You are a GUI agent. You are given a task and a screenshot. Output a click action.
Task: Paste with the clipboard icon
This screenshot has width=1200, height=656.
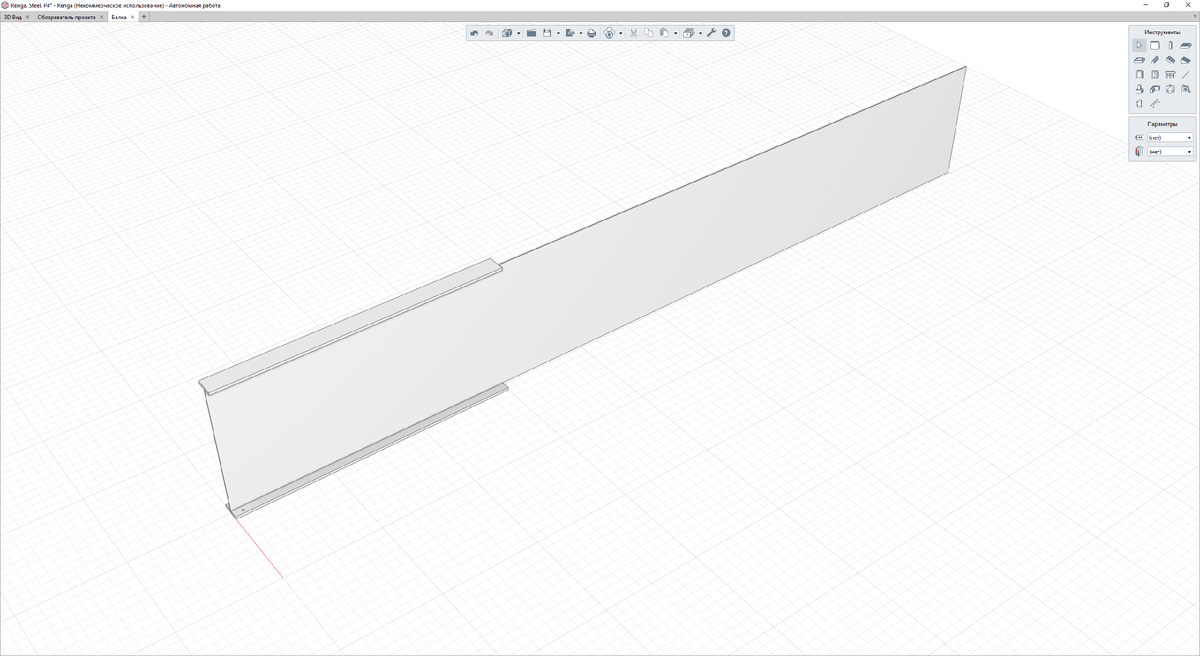tap(664, 33)
